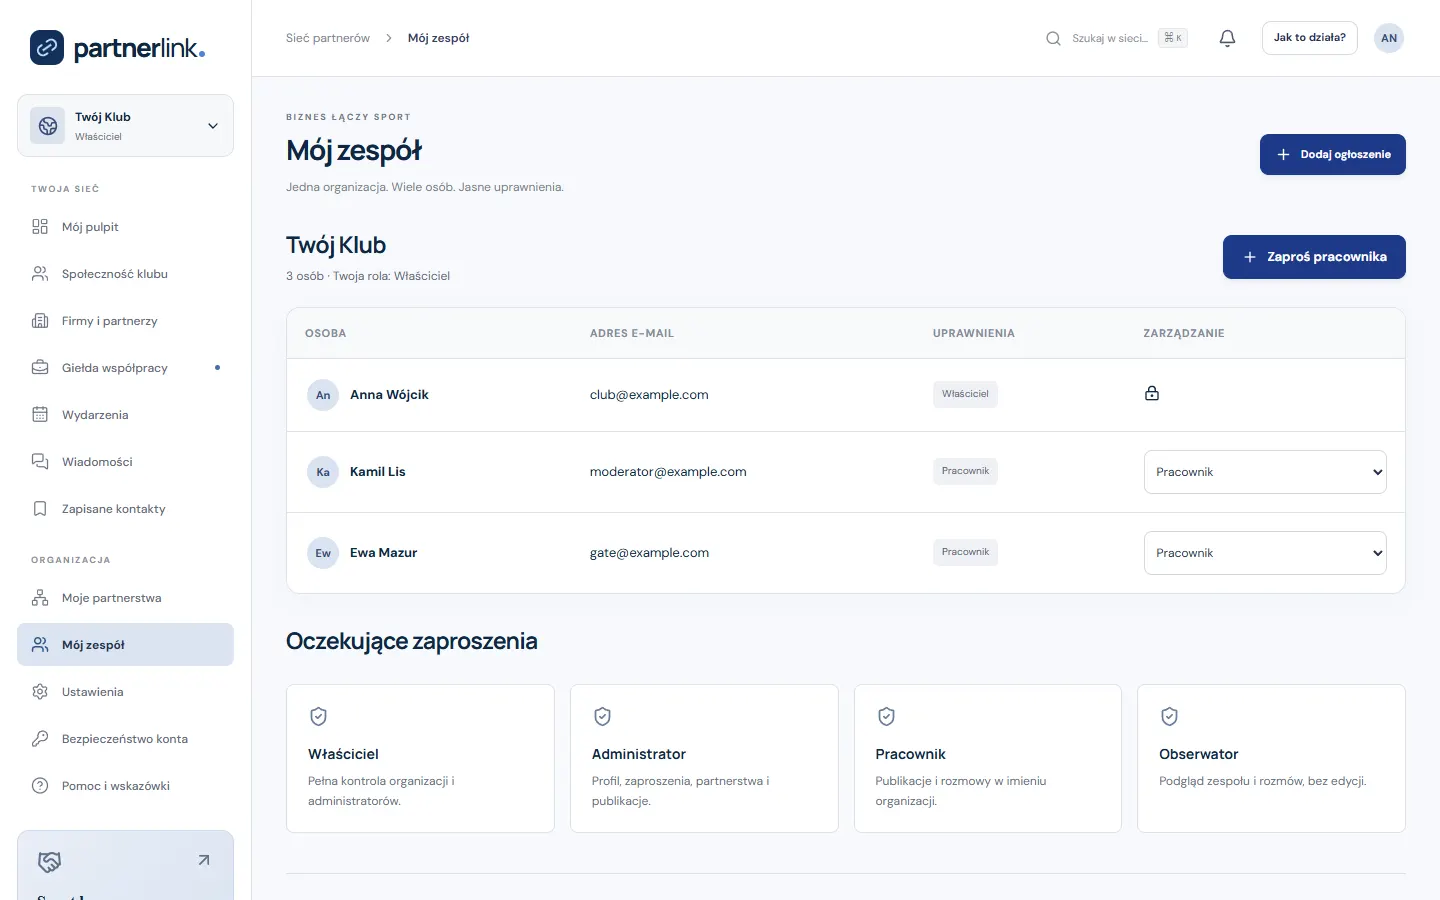The image size is (1440, 900).
Task: Click the Moje partnerstwa network icon
Action: 40,598
